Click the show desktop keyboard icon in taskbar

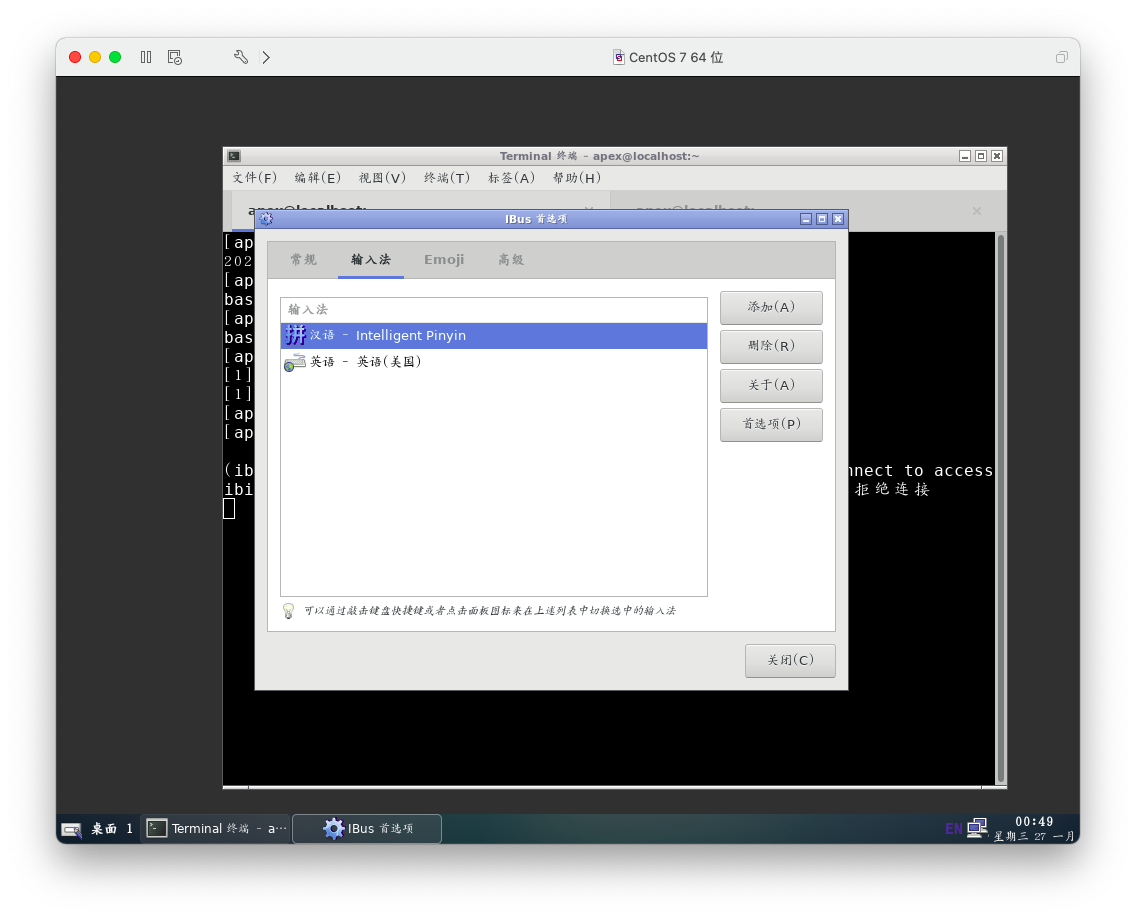pos(72,829)
